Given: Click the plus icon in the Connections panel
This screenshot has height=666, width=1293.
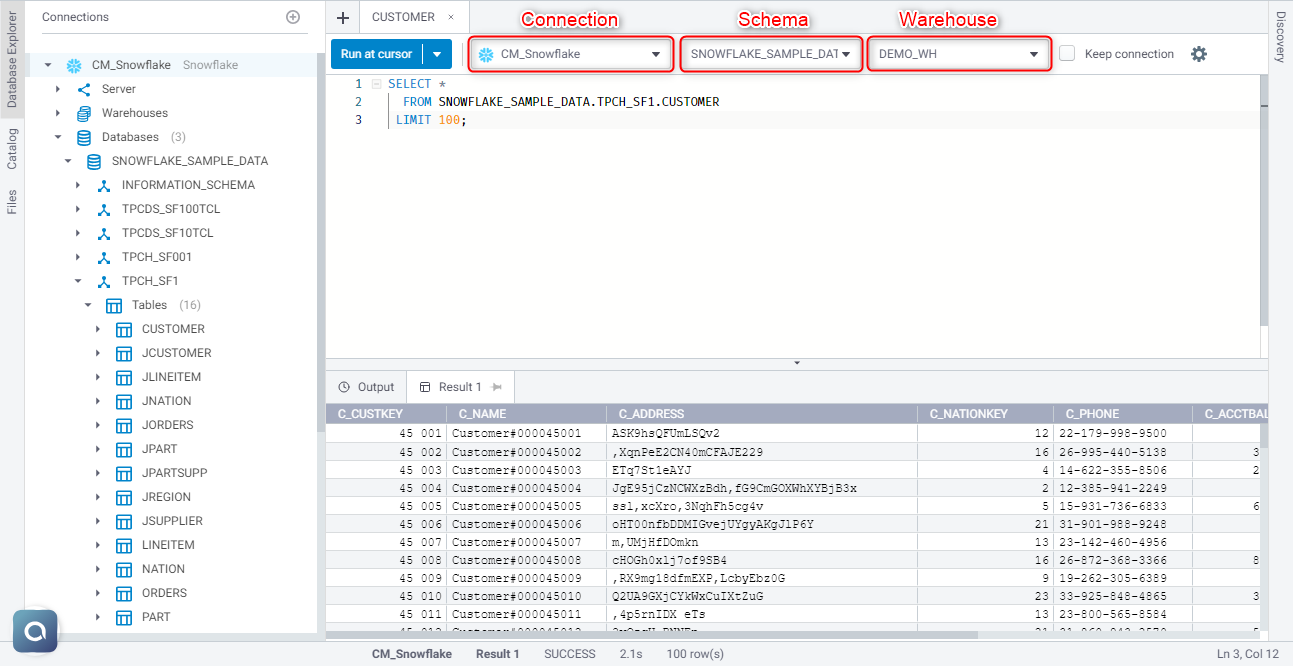Looking at the screenshot, I should pos(293,16).
